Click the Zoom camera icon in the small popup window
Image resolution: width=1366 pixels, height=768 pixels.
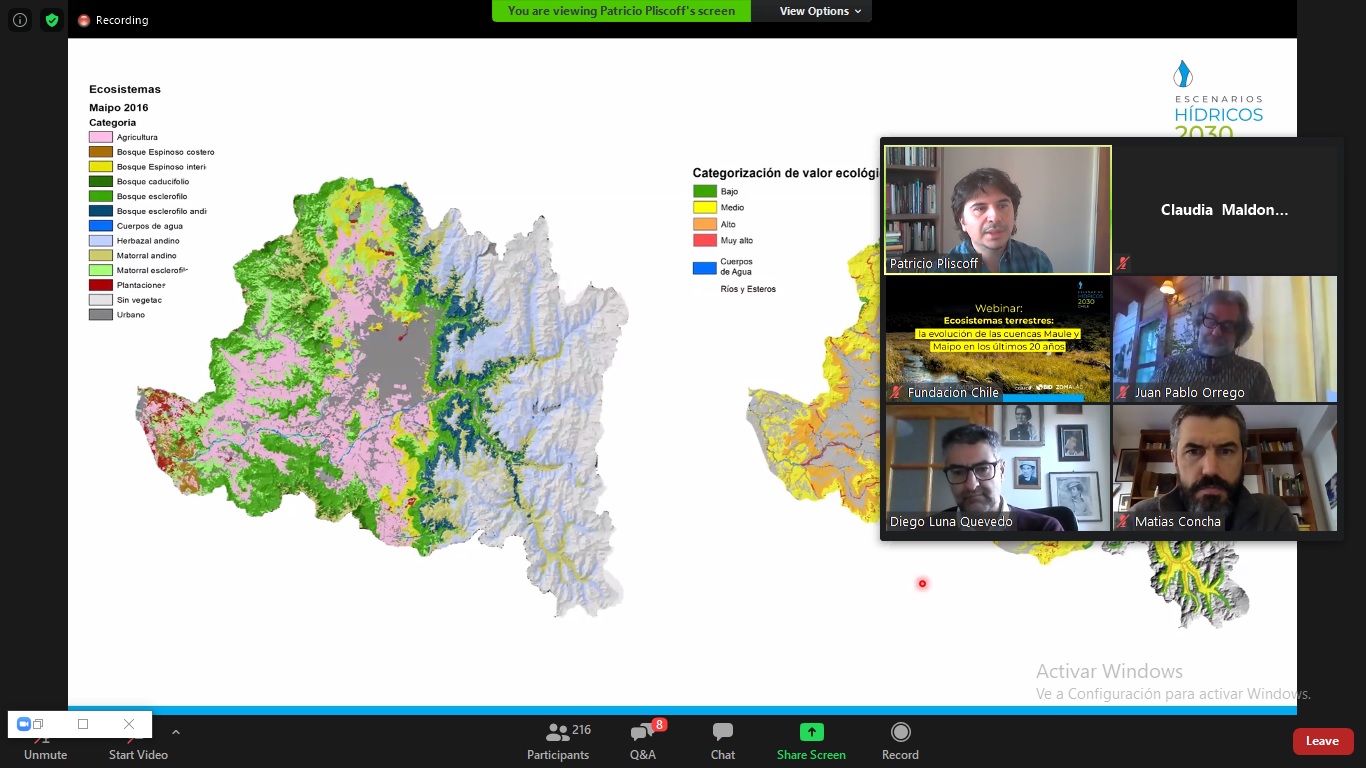tap(25, 724)
